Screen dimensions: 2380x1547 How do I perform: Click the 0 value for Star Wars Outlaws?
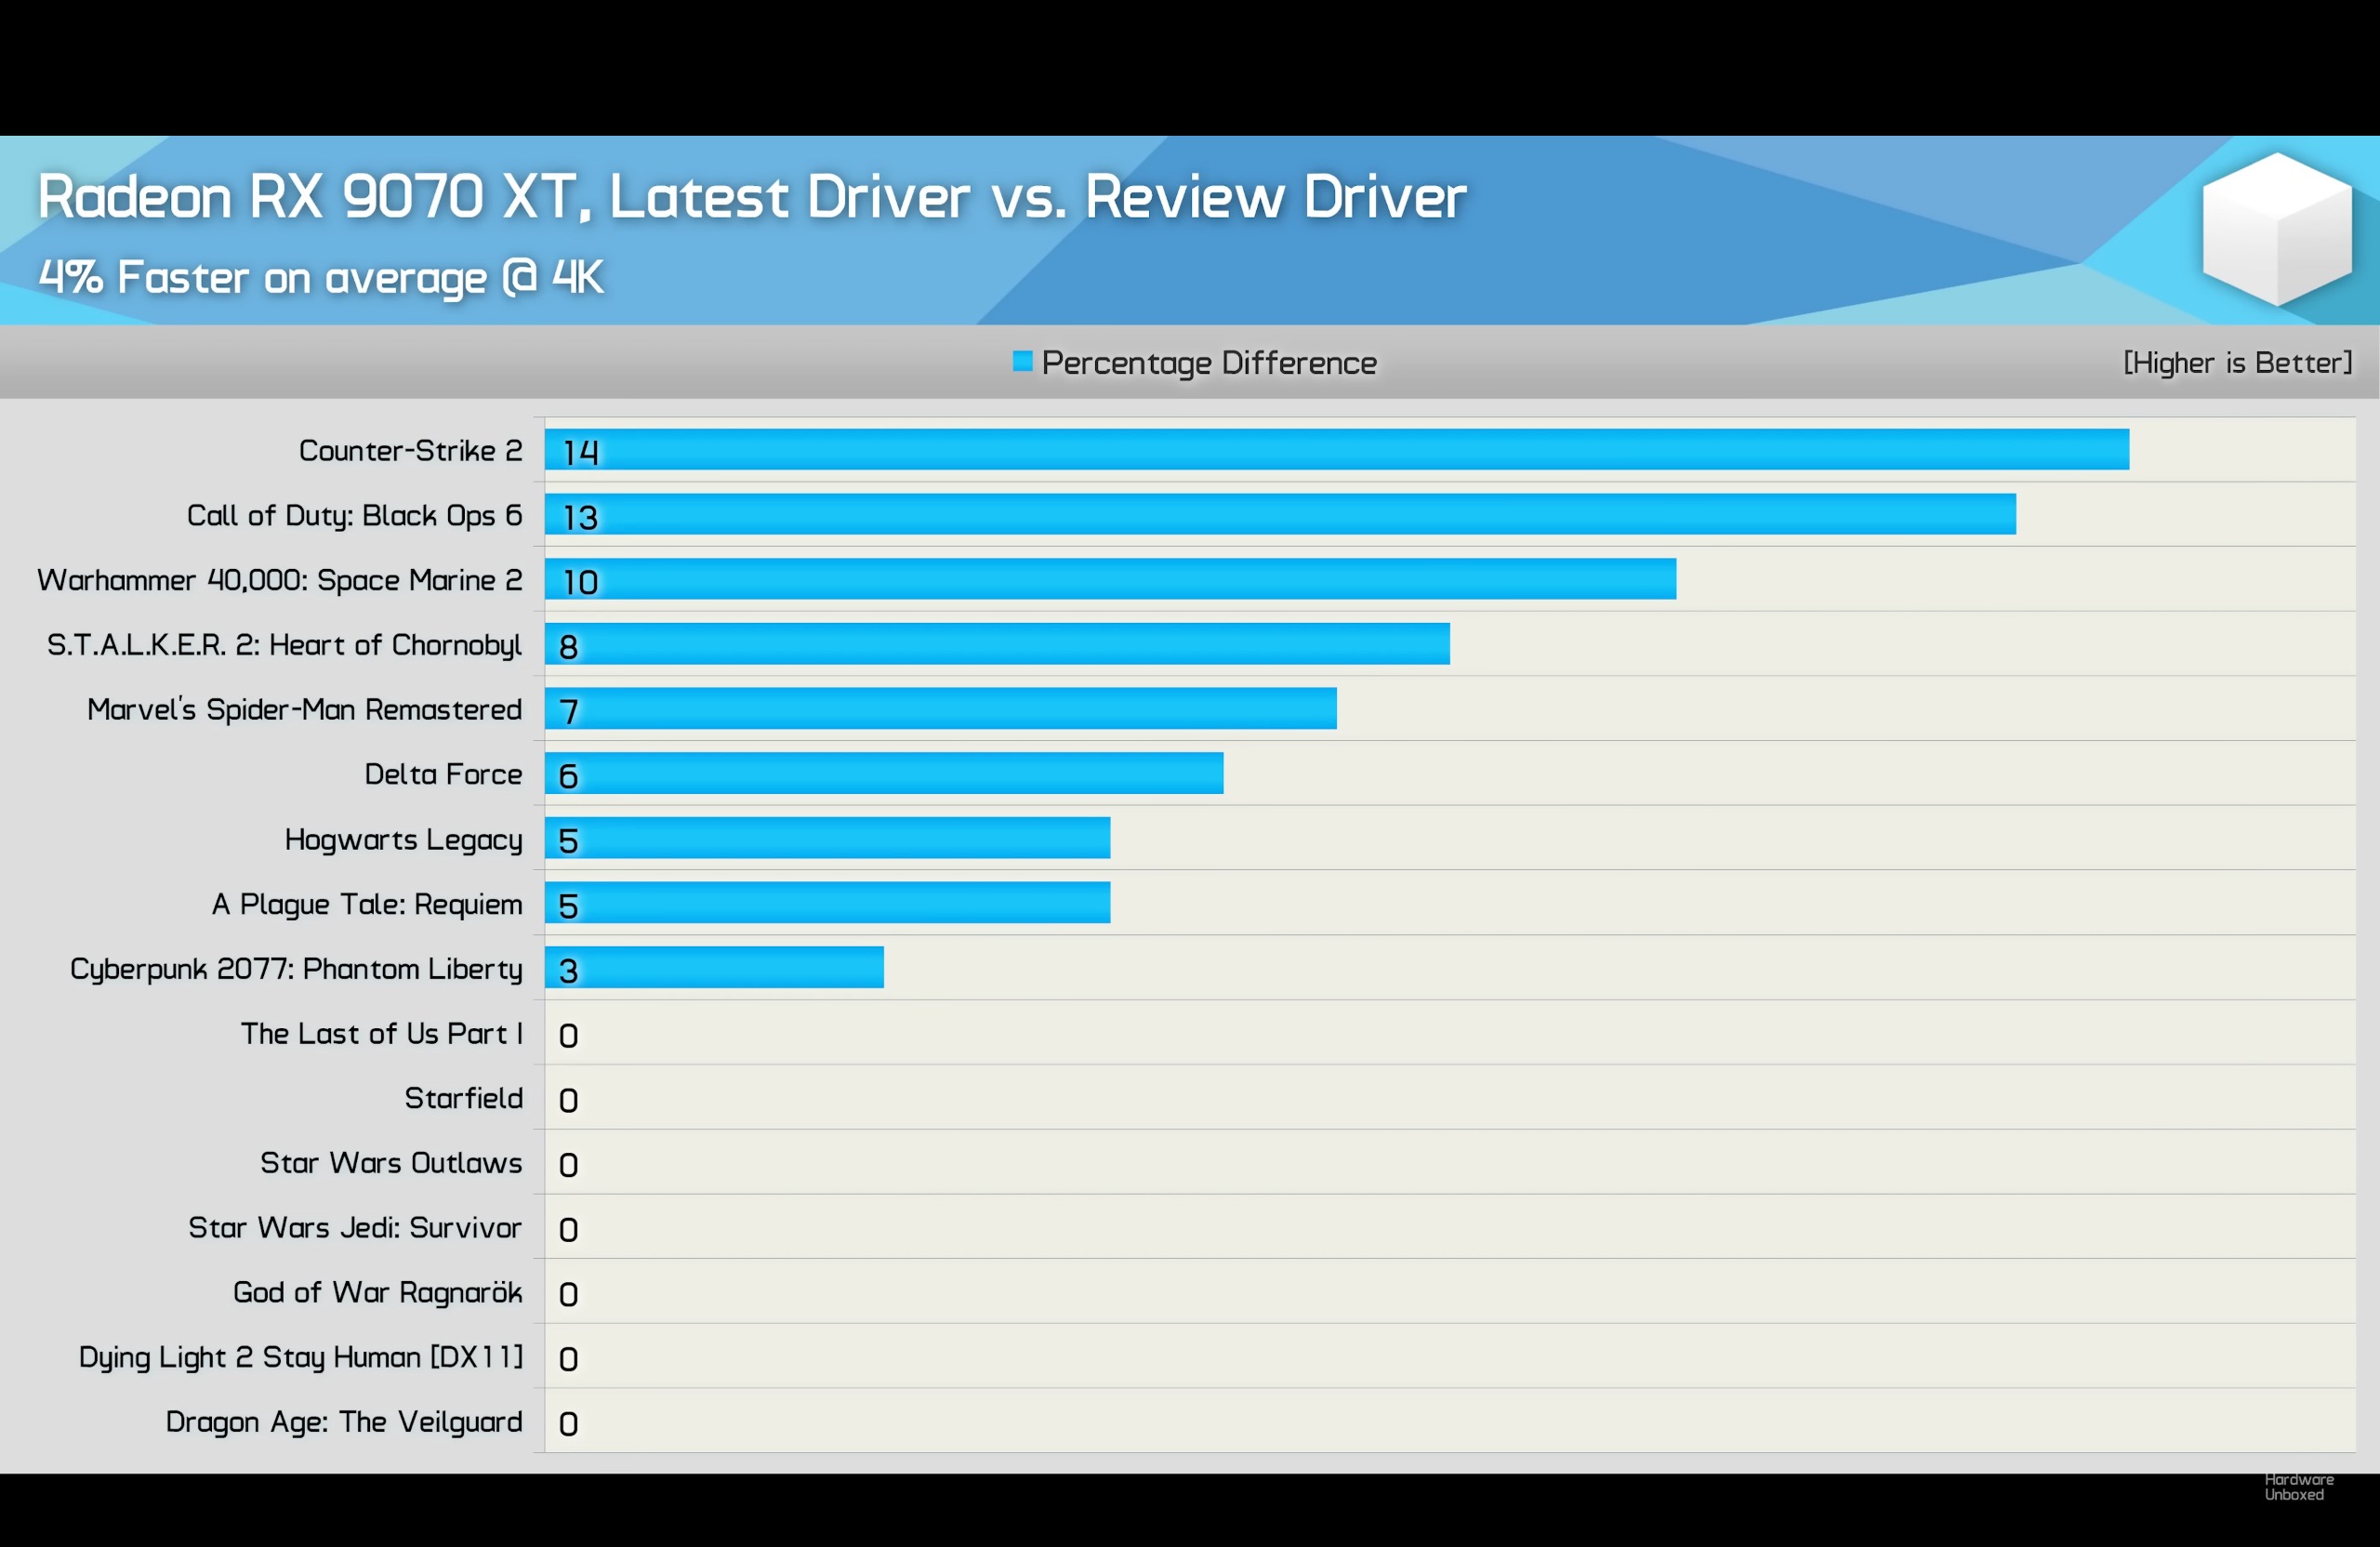(x=568, y=1165)
